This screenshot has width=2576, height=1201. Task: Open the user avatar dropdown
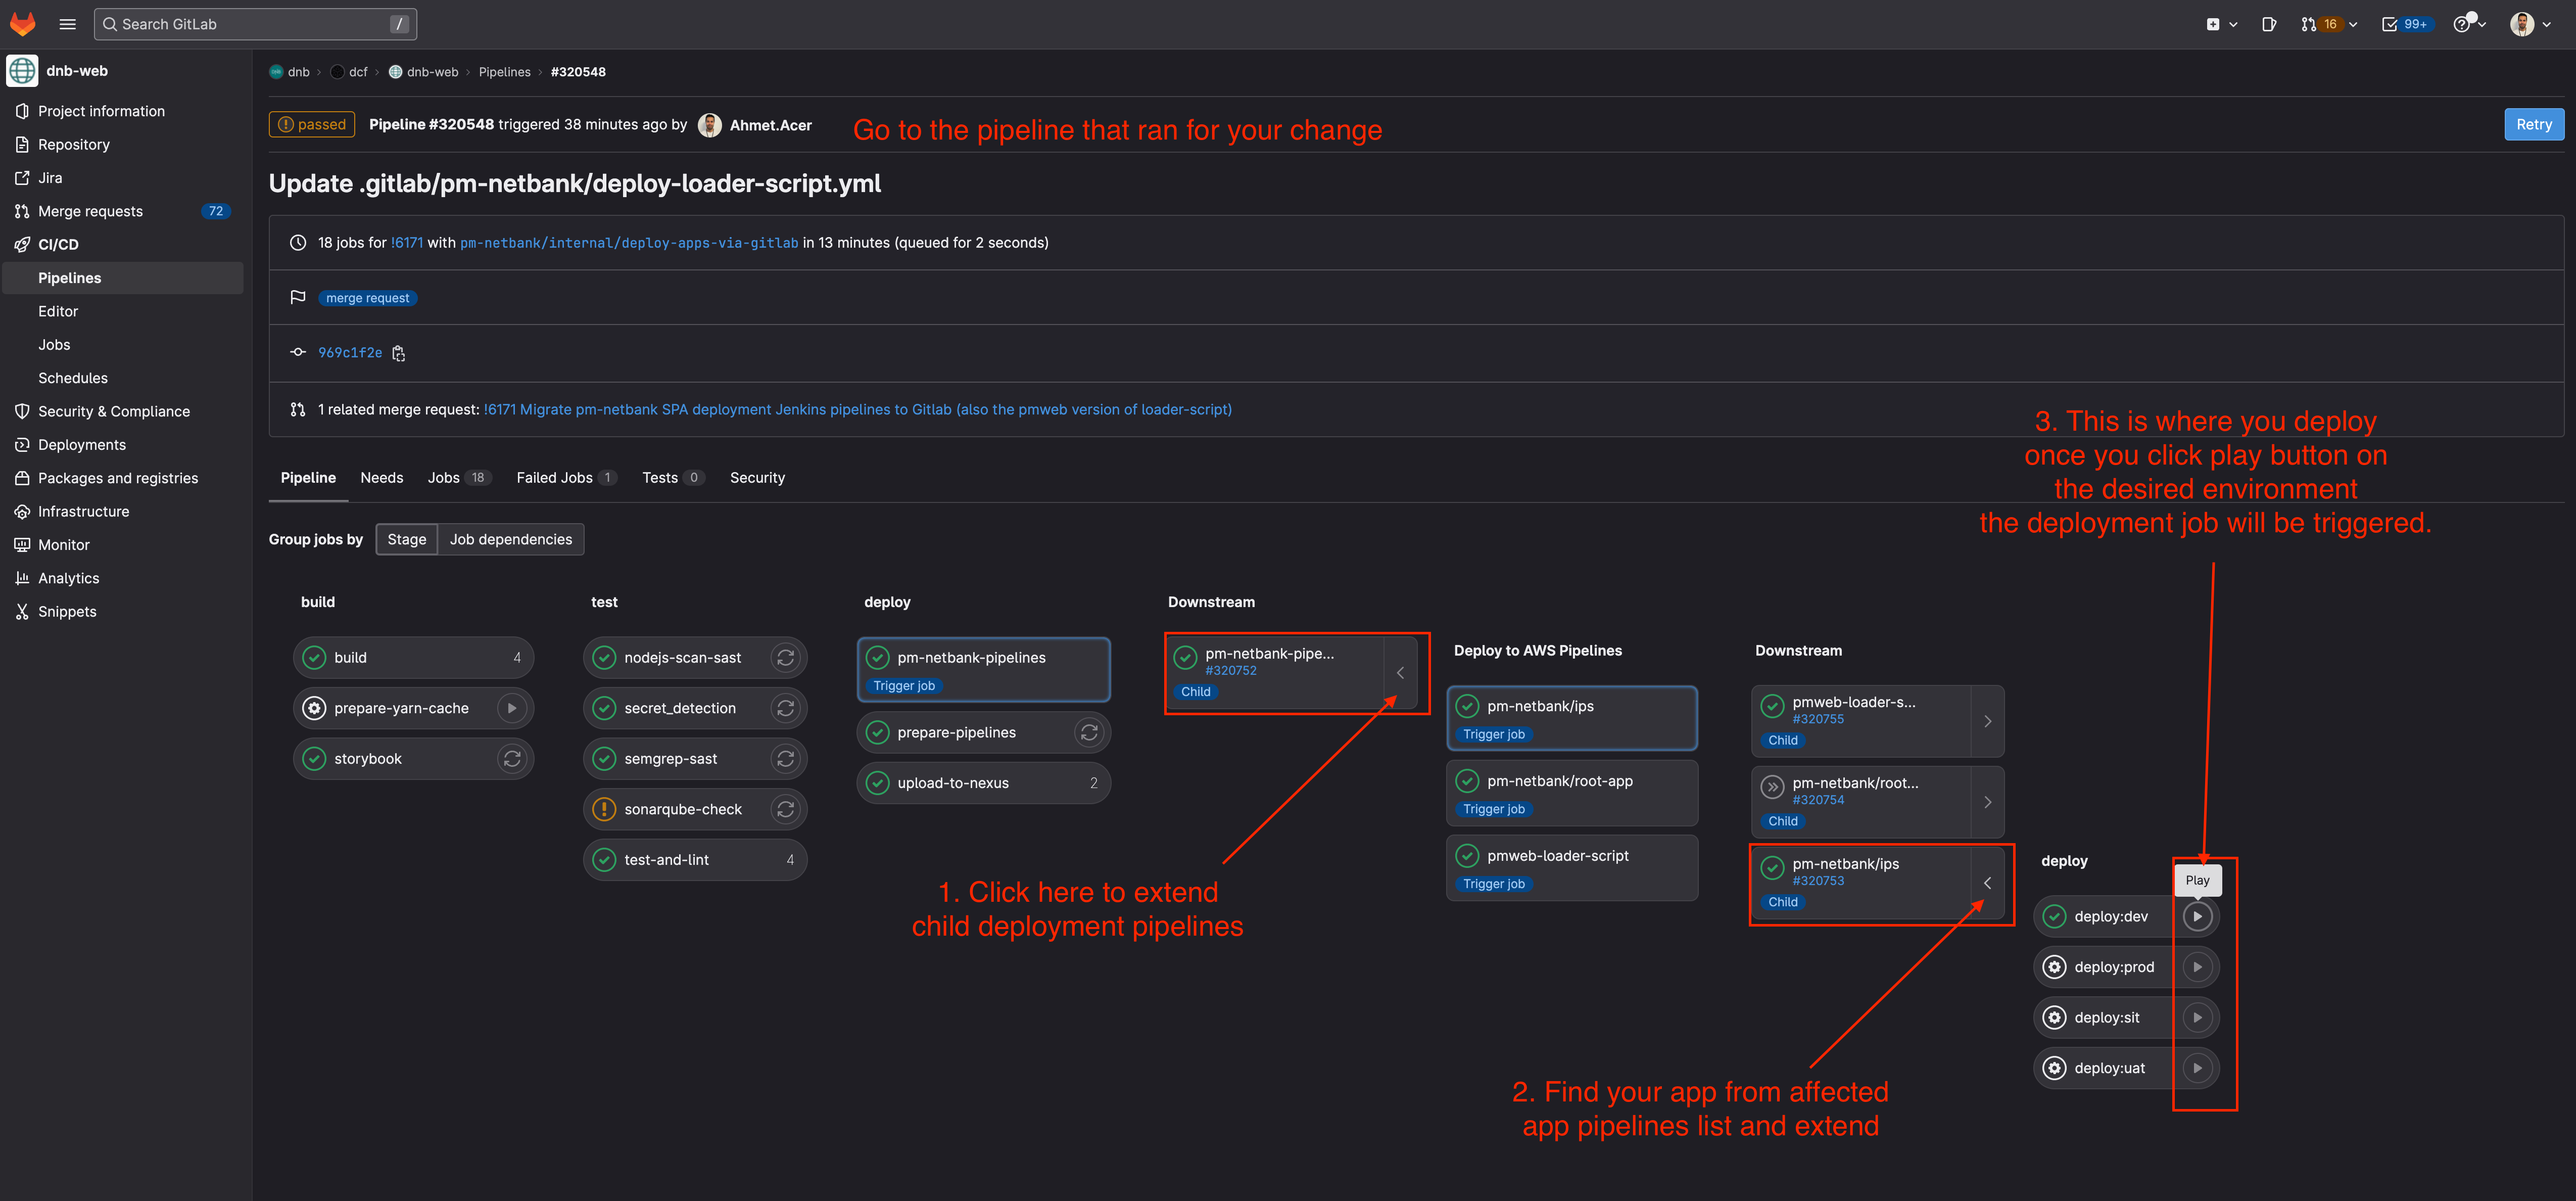tap(2530, 24)
